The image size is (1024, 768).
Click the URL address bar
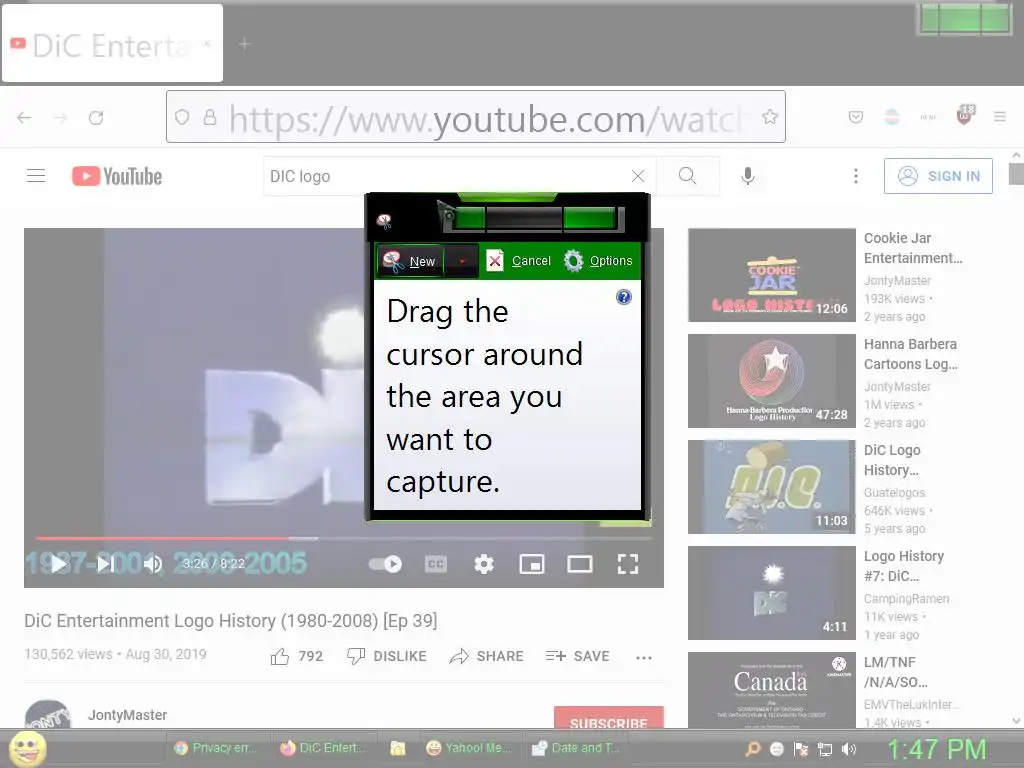click(475, 117)
